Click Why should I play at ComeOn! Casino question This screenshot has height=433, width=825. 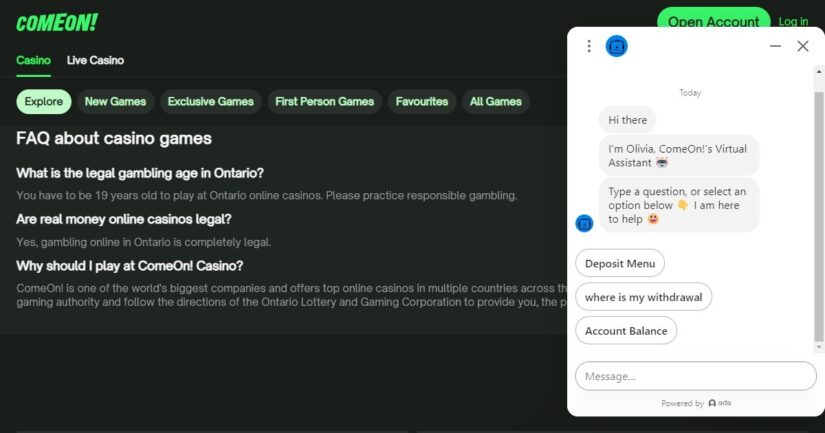129,266
